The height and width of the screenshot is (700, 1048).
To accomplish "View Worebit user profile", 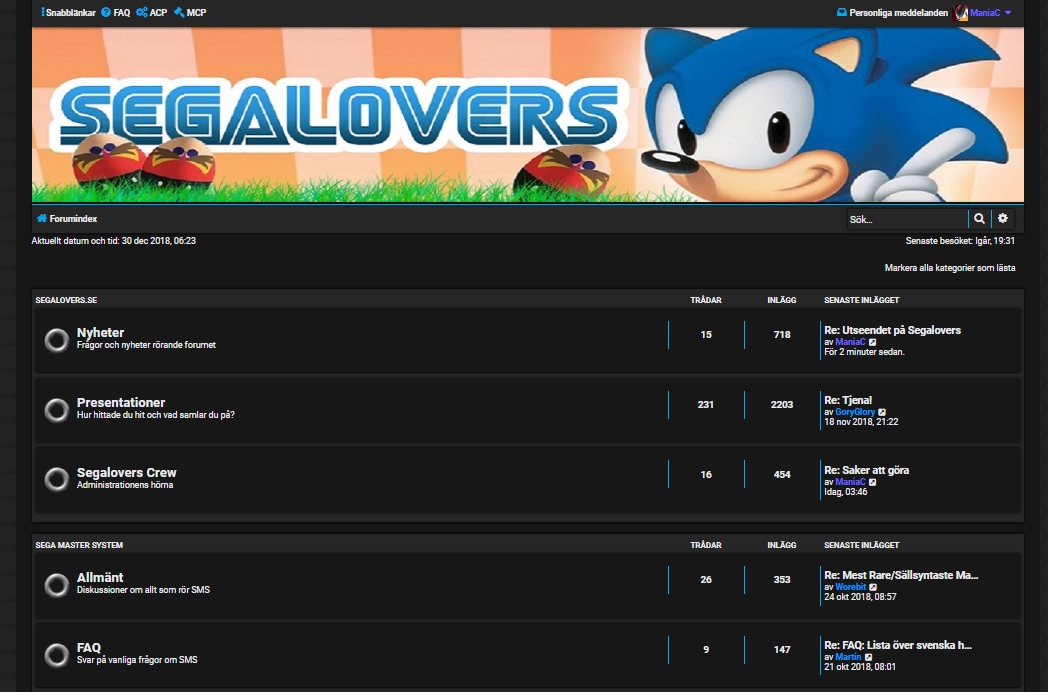I will click(x=851, y=586).
